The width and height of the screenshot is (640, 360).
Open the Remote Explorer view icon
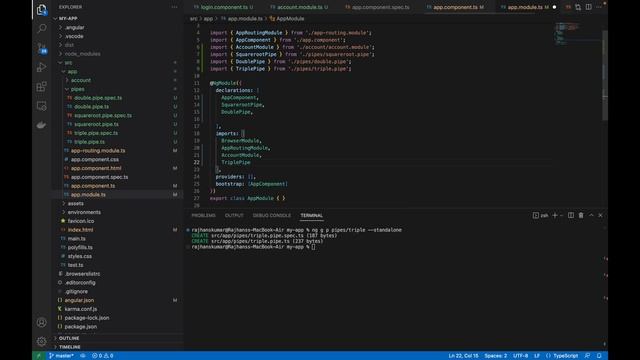pos(42,106)
